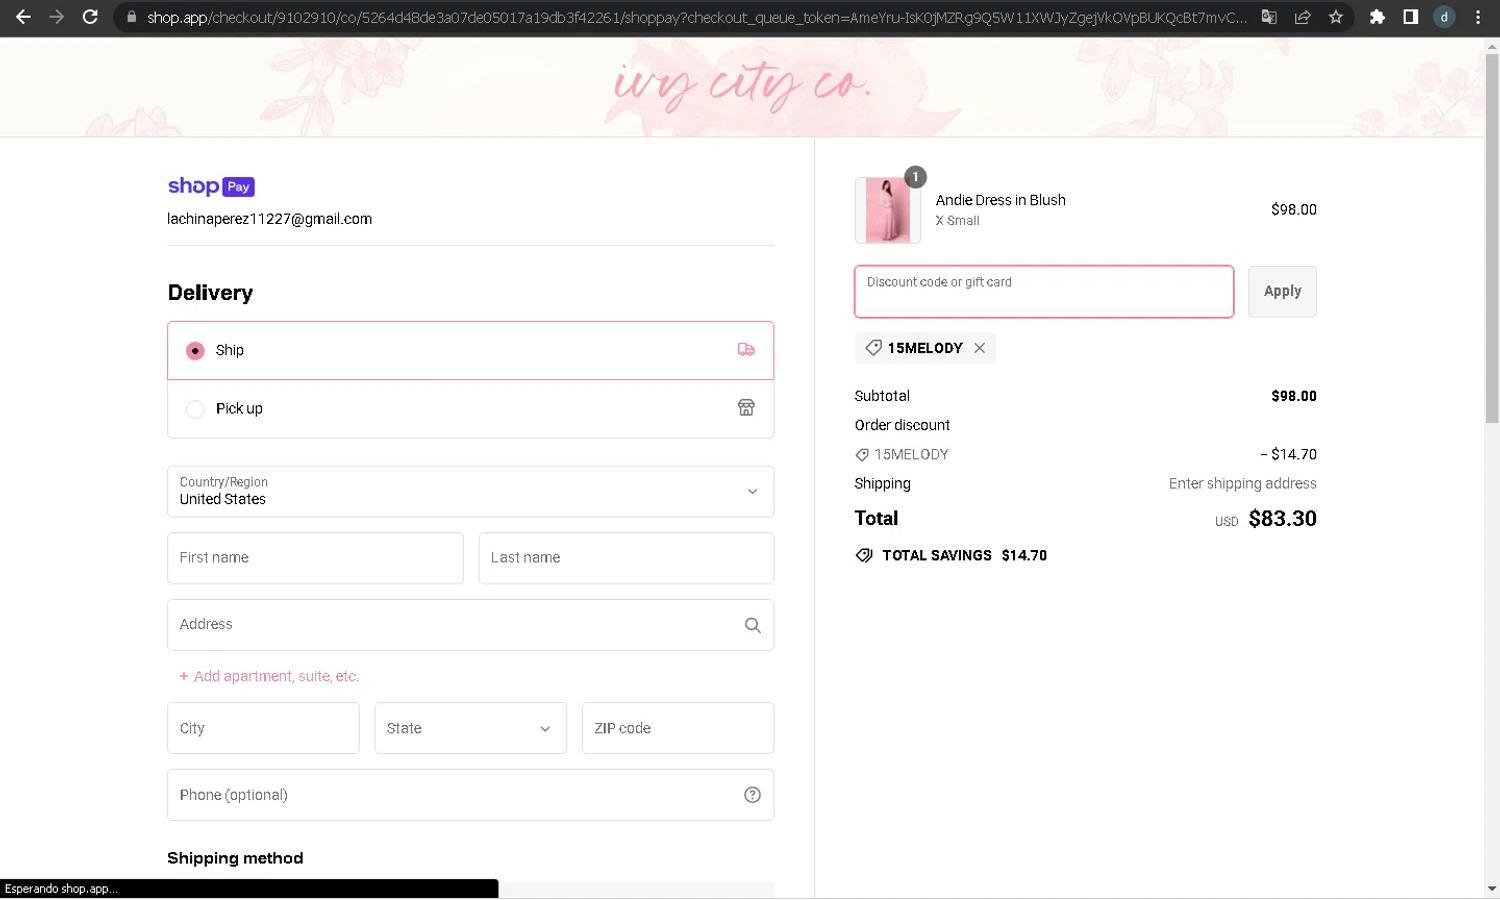Click the Address input field
The image size is (1500, 900).
pyautogui.click(x=470, y=625)
